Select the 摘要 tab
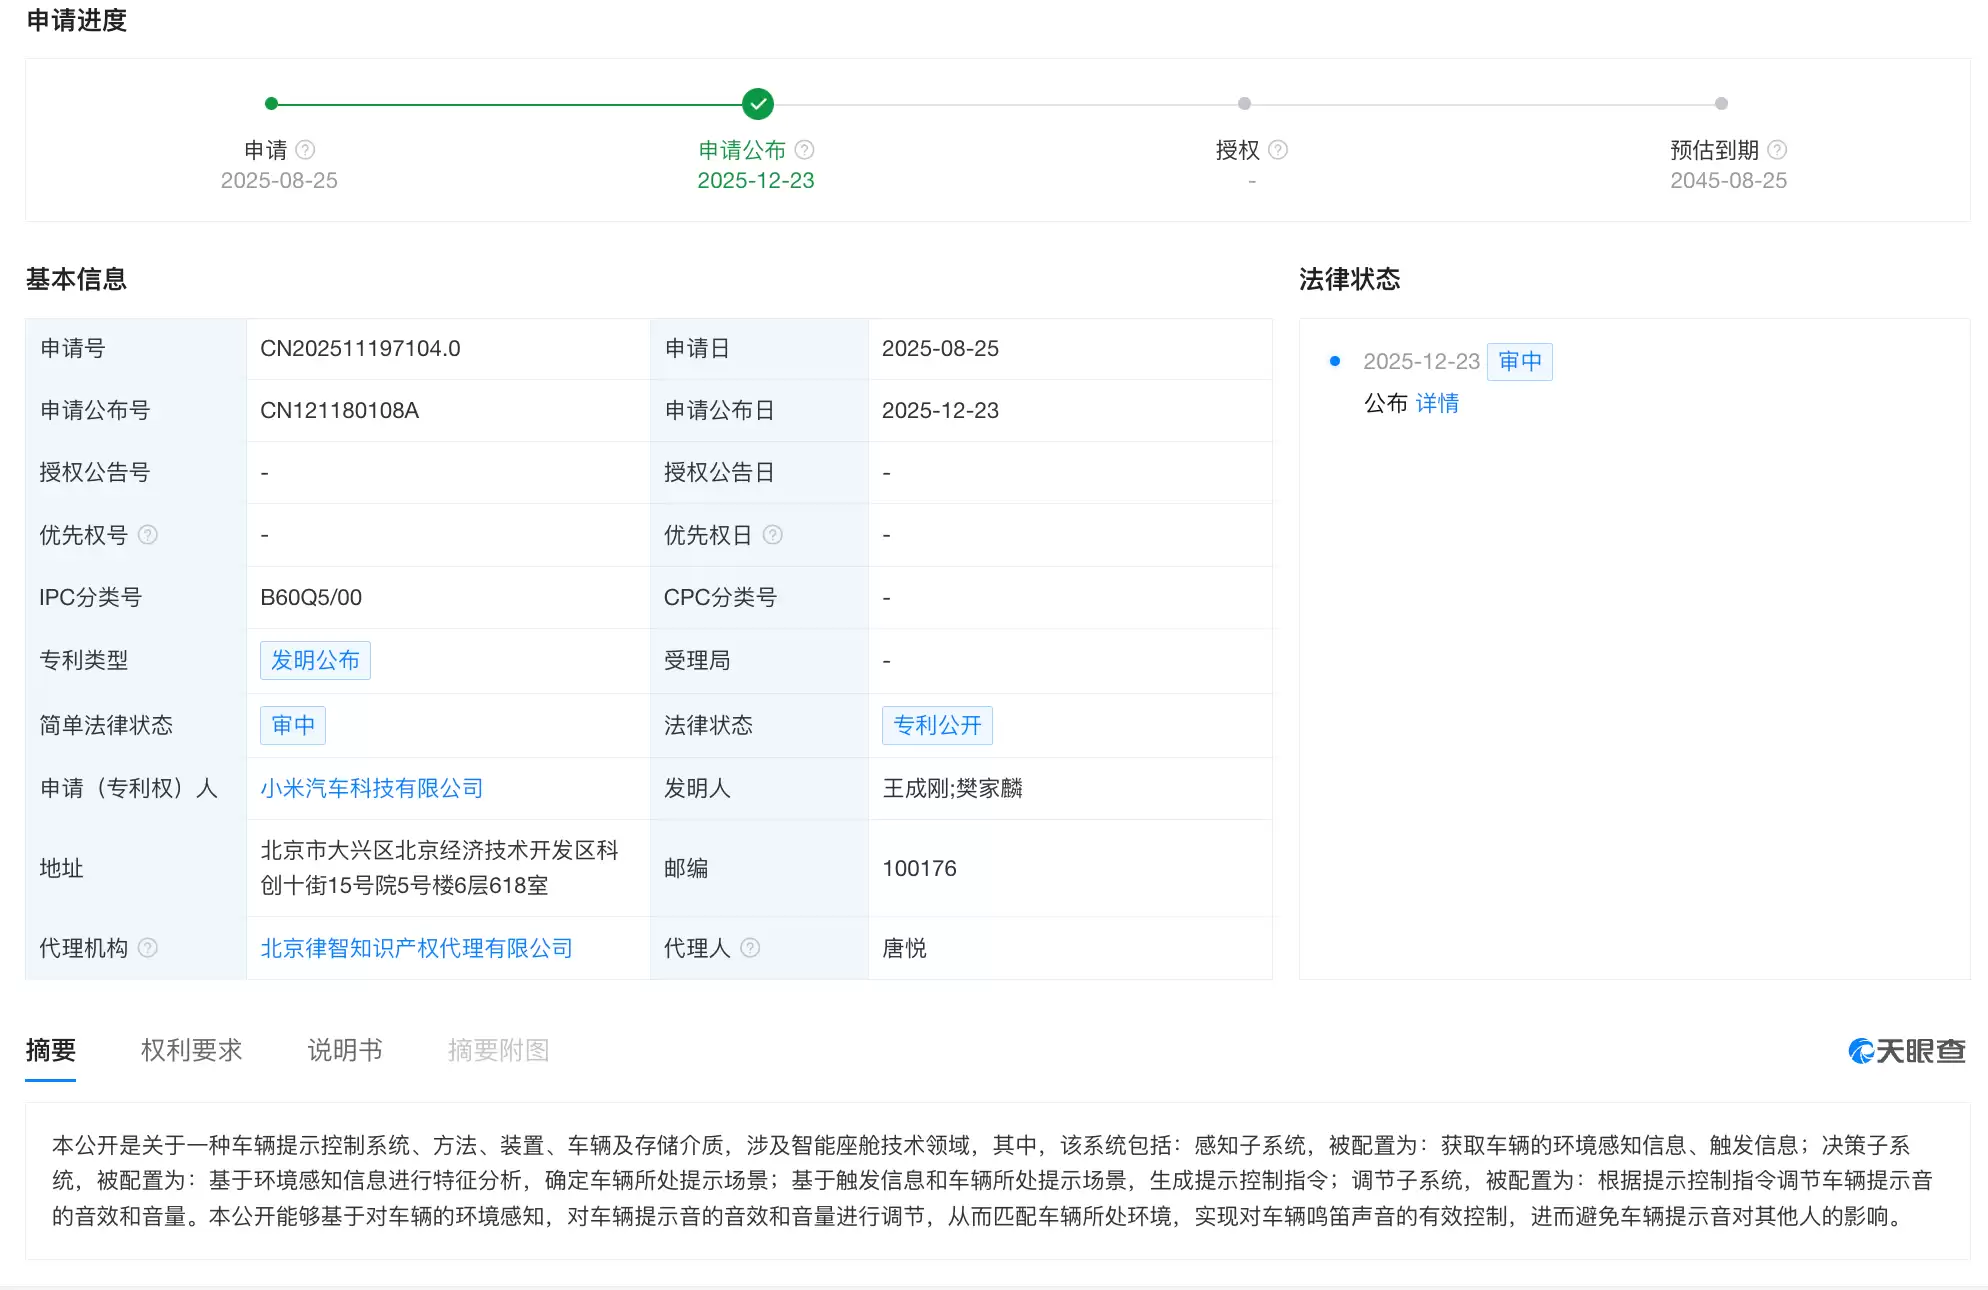The image size is (1988, 1290). pyautogui.click(x=53, y=1050)
